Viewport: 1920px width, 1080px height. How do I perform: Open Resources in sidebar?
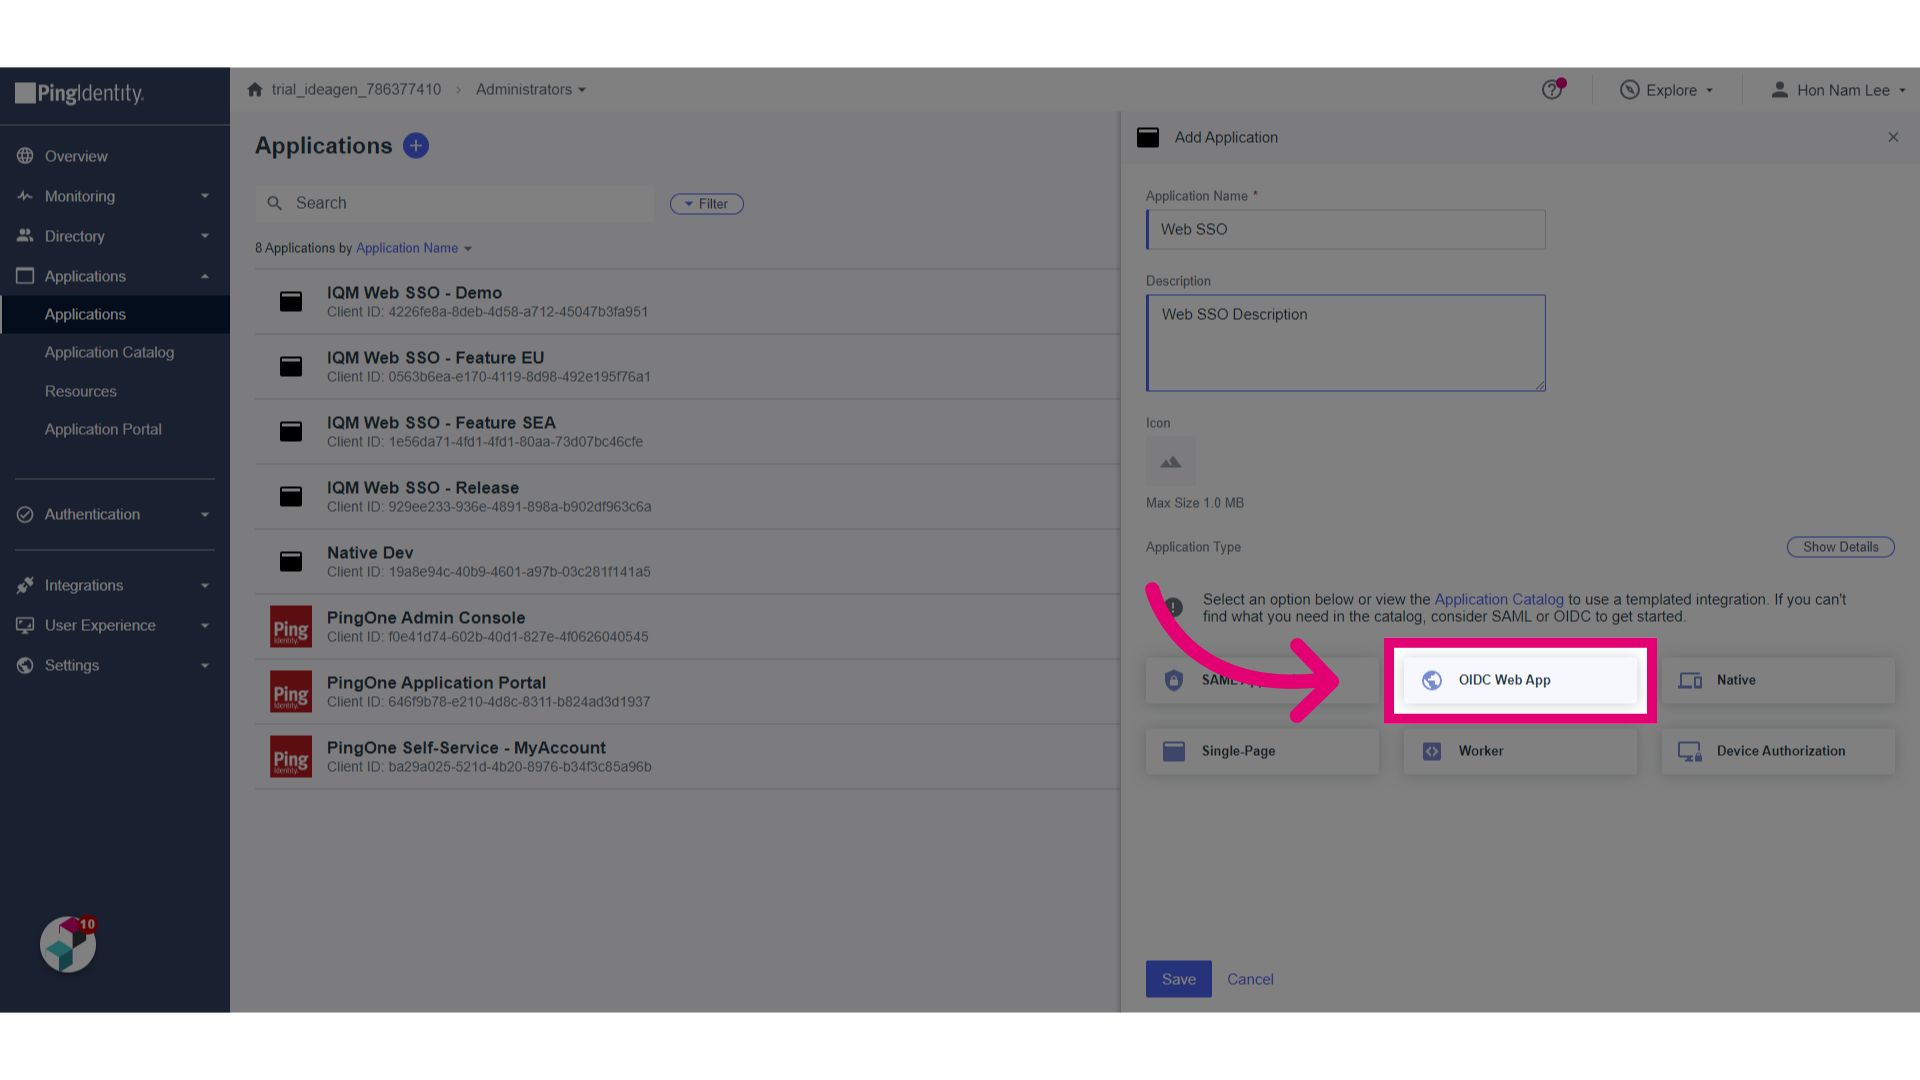pos(81,391)
